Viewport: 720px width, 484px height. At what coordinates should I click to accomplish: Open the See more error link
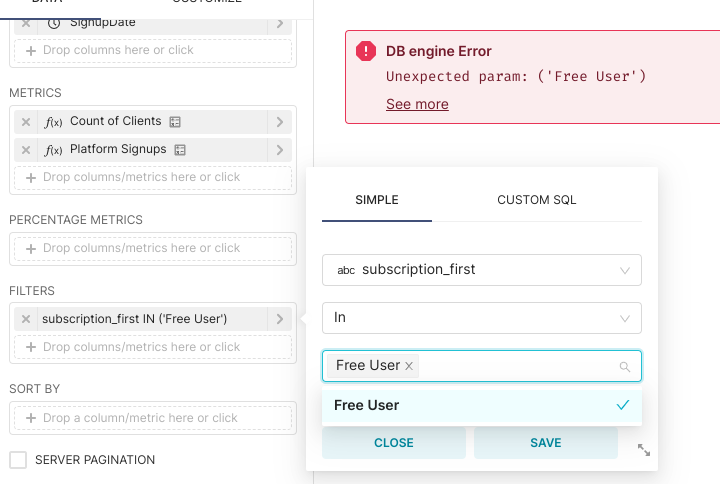(417, 104)
